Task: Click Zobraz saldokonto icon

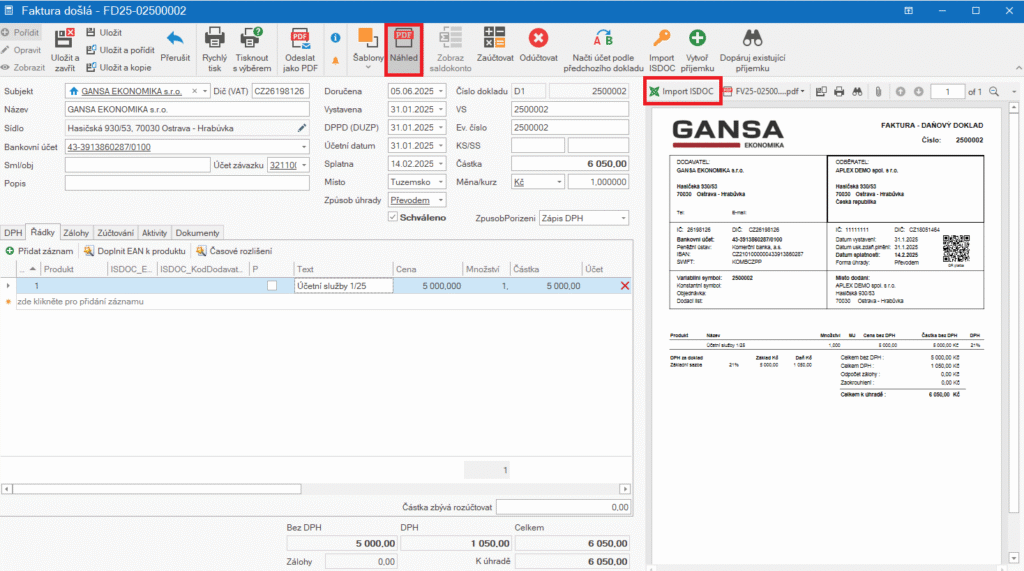Action: (x=450, y=39)
